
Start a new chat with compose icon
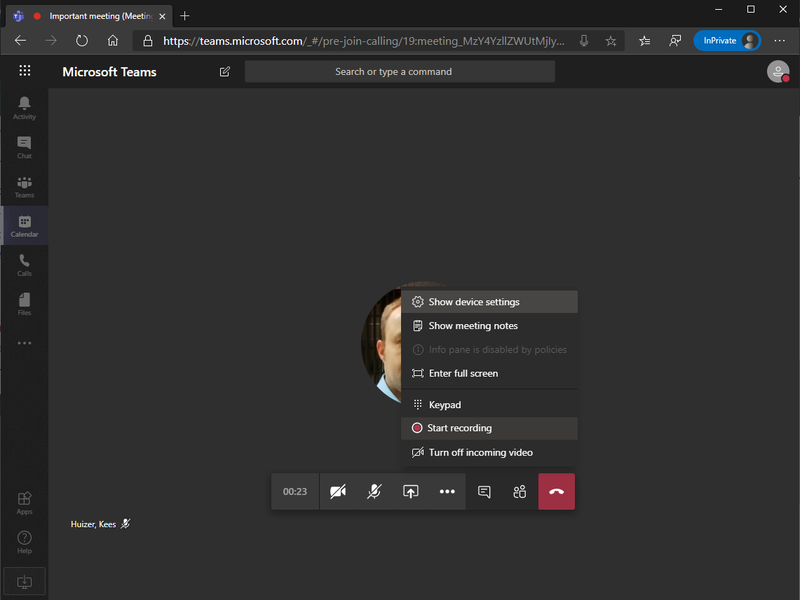point(224,71)
